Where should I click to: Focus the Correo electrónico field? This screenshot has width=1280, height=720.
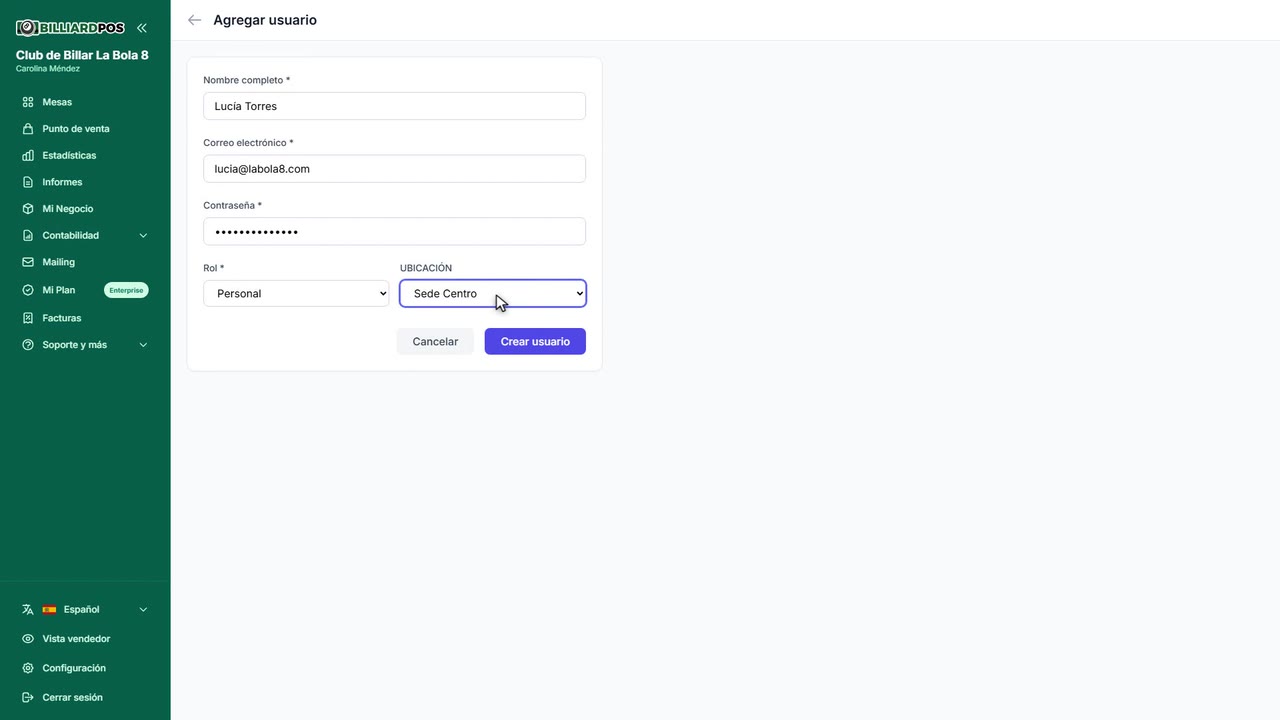[x=394, y=169]
